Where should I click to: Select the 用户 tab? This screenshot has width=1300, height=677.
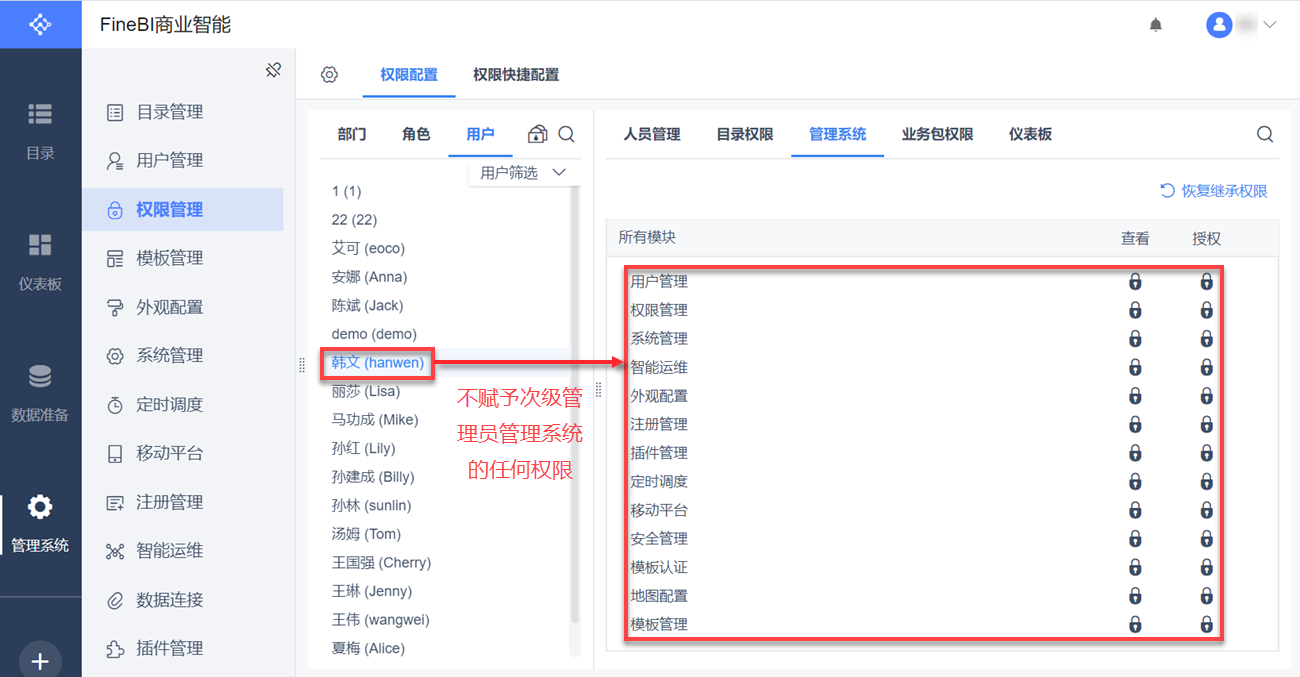click(x=480, y=134)
